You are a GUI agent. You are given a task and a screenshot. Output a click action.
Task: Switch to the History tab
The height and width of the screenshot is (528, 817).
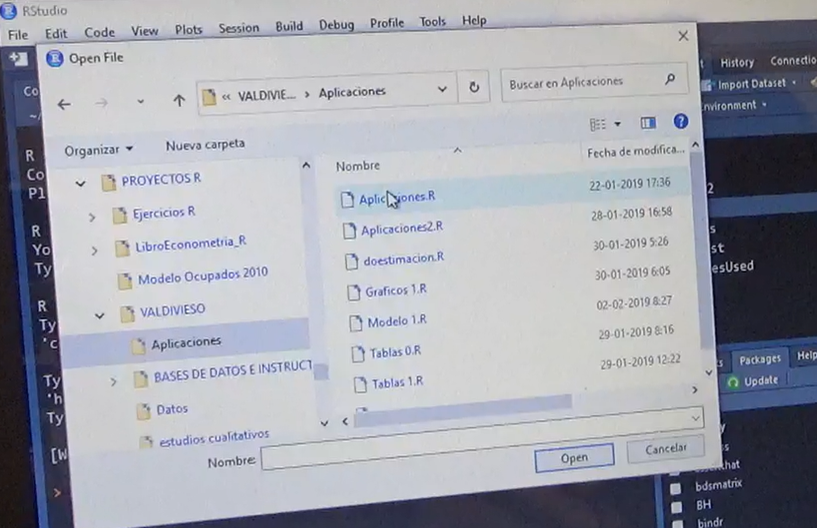737,63
